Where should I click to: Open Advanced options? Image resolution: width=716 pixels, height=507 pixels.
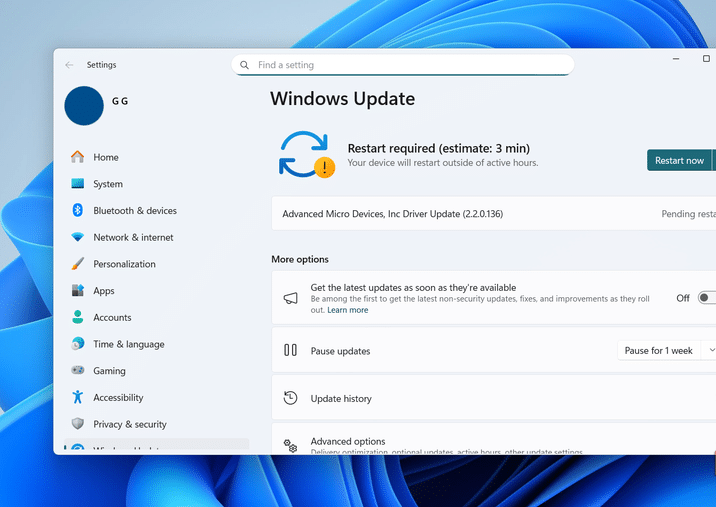click(494, 439)
